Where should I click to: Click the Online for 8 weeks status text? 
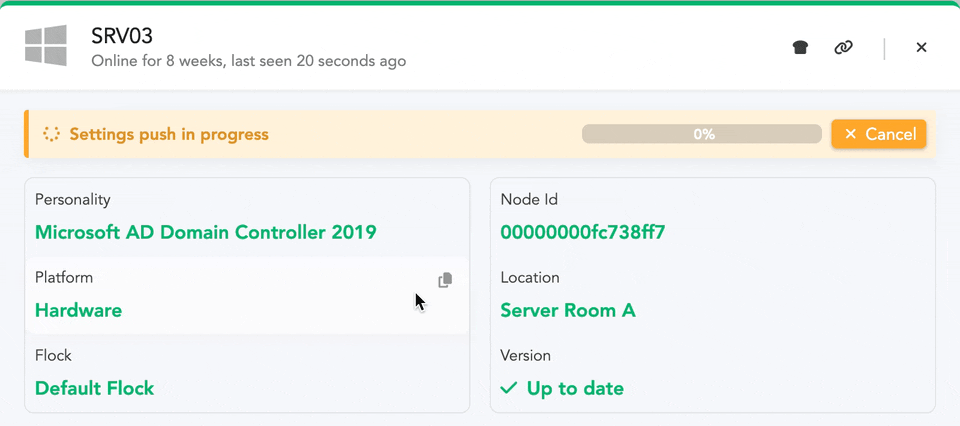[248, 61]
